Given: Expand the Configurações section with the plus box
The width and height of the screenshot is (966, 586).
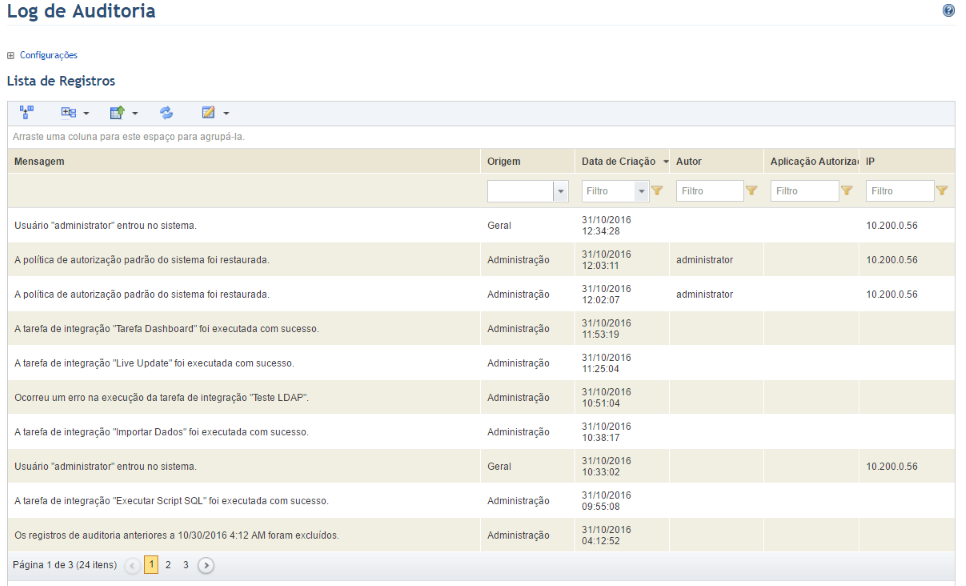Looking at the screenshot, I should [x=10, y=55].
